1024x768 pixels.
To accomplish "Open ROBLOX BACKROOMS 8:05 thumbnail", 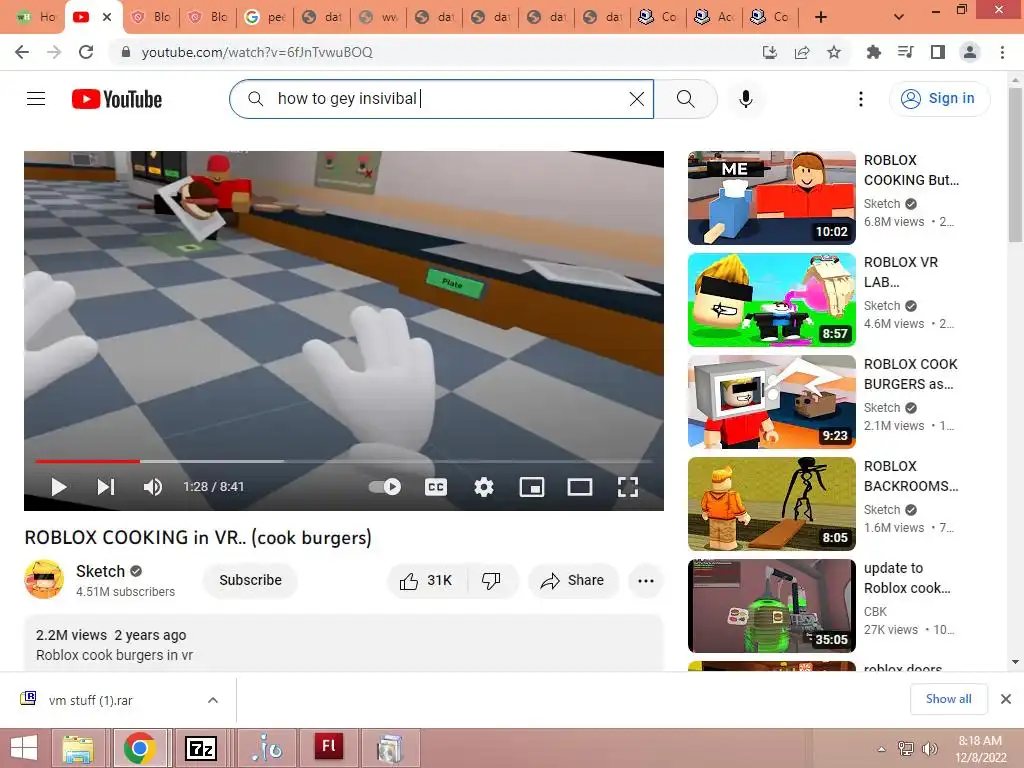I will (772, 504).
